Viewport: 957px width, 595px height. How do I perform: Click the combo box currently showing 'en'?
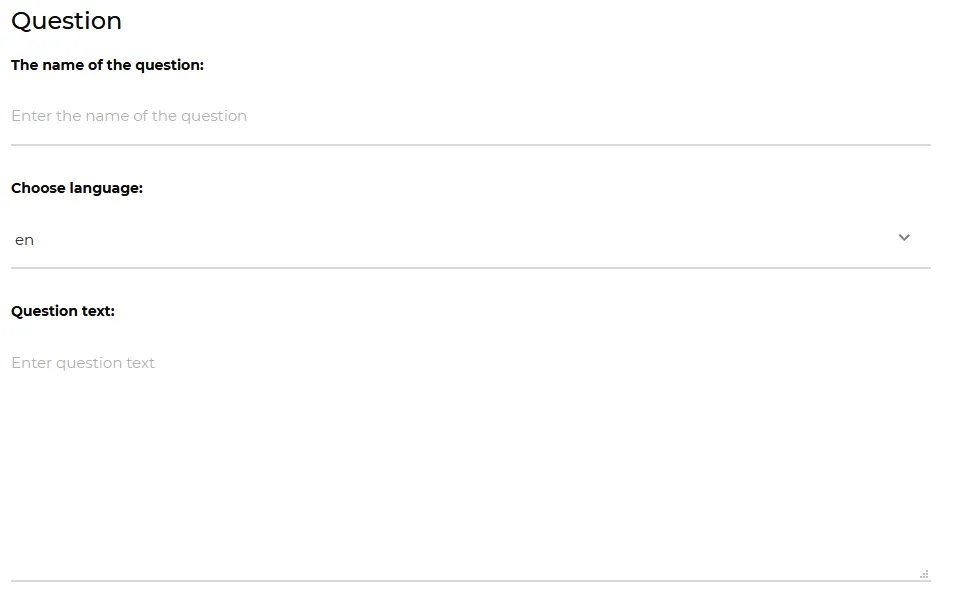[x=470, y=239]
